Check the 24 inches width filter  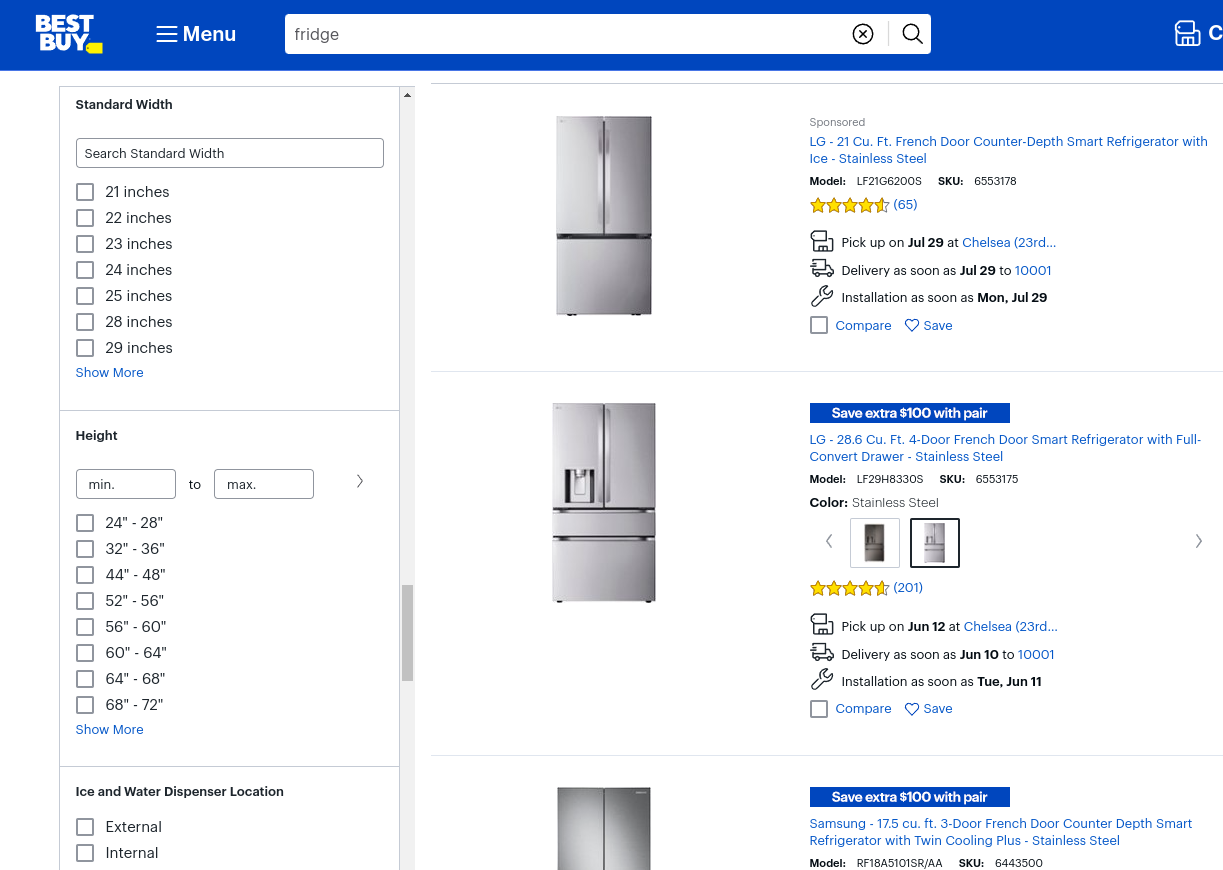coord(85,270)
